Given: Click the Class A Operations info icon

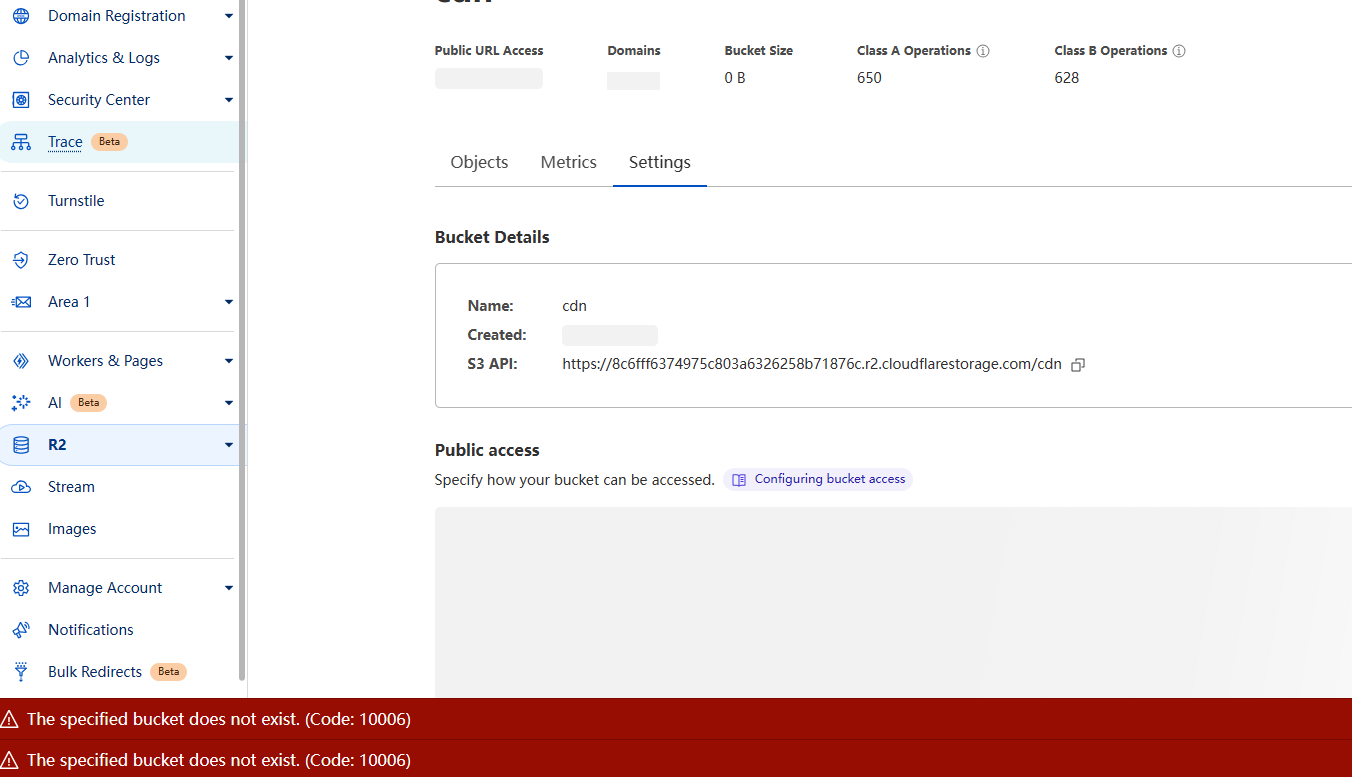Looking at the screenshot, I should tap(983, 51).
